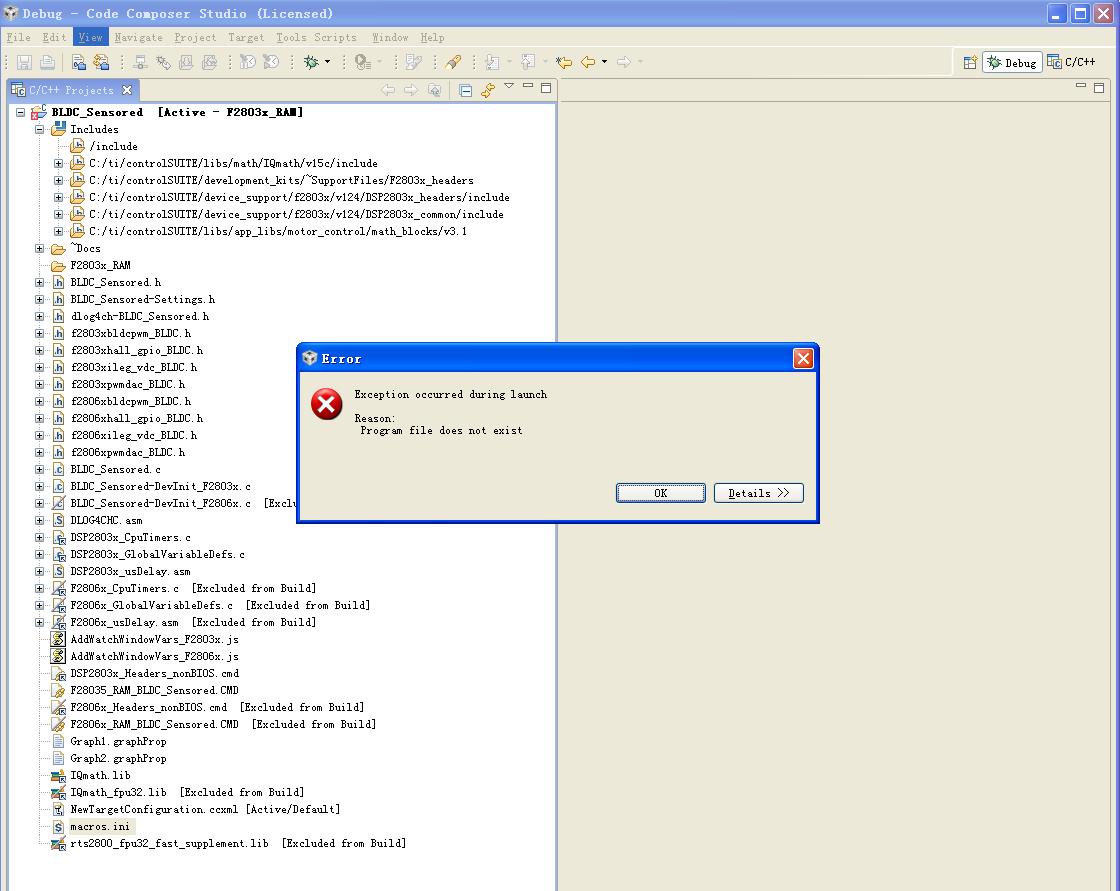This screenshot has width=1120, height=891.
Task: Maximize the editor area pane
Action: coord(1099,88)
